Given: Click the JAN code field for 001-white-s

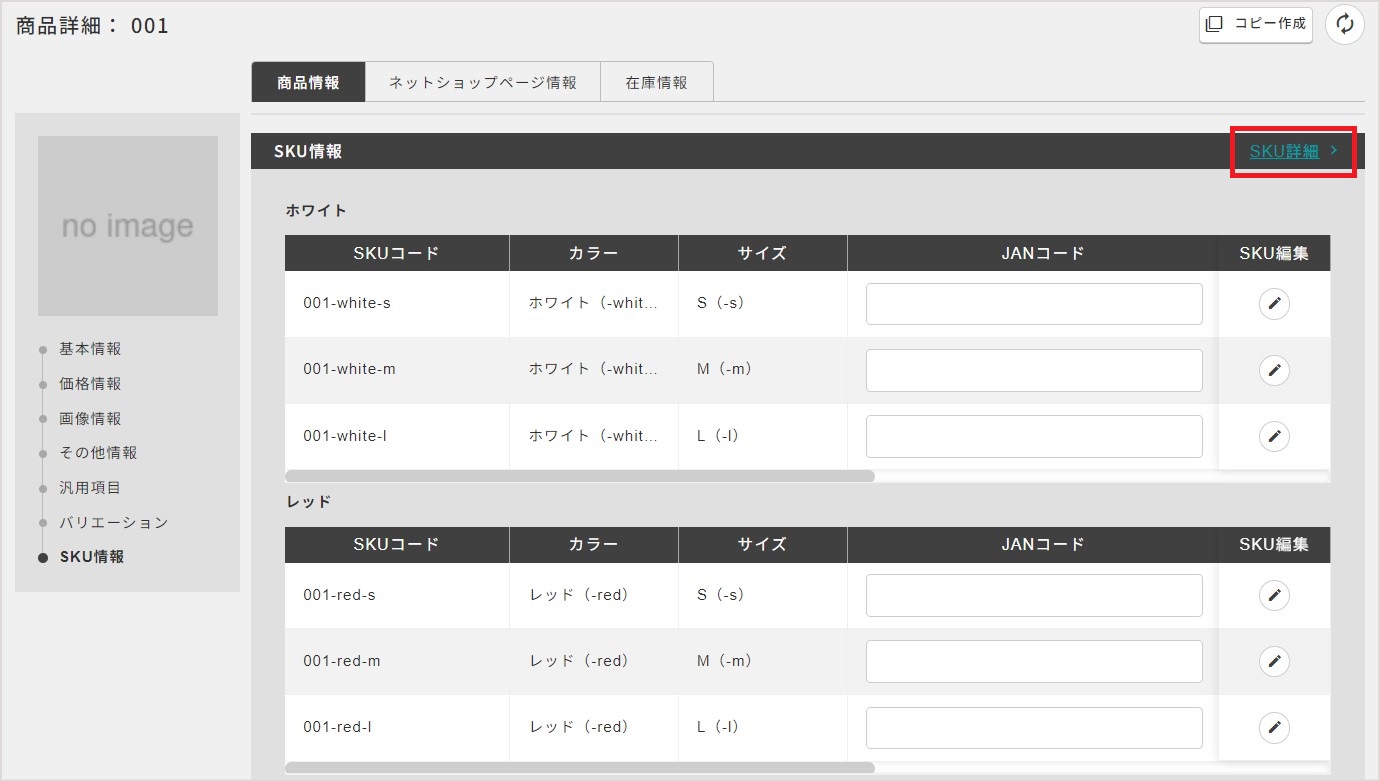Looking at the screenshot, I should click(1034, 304).
